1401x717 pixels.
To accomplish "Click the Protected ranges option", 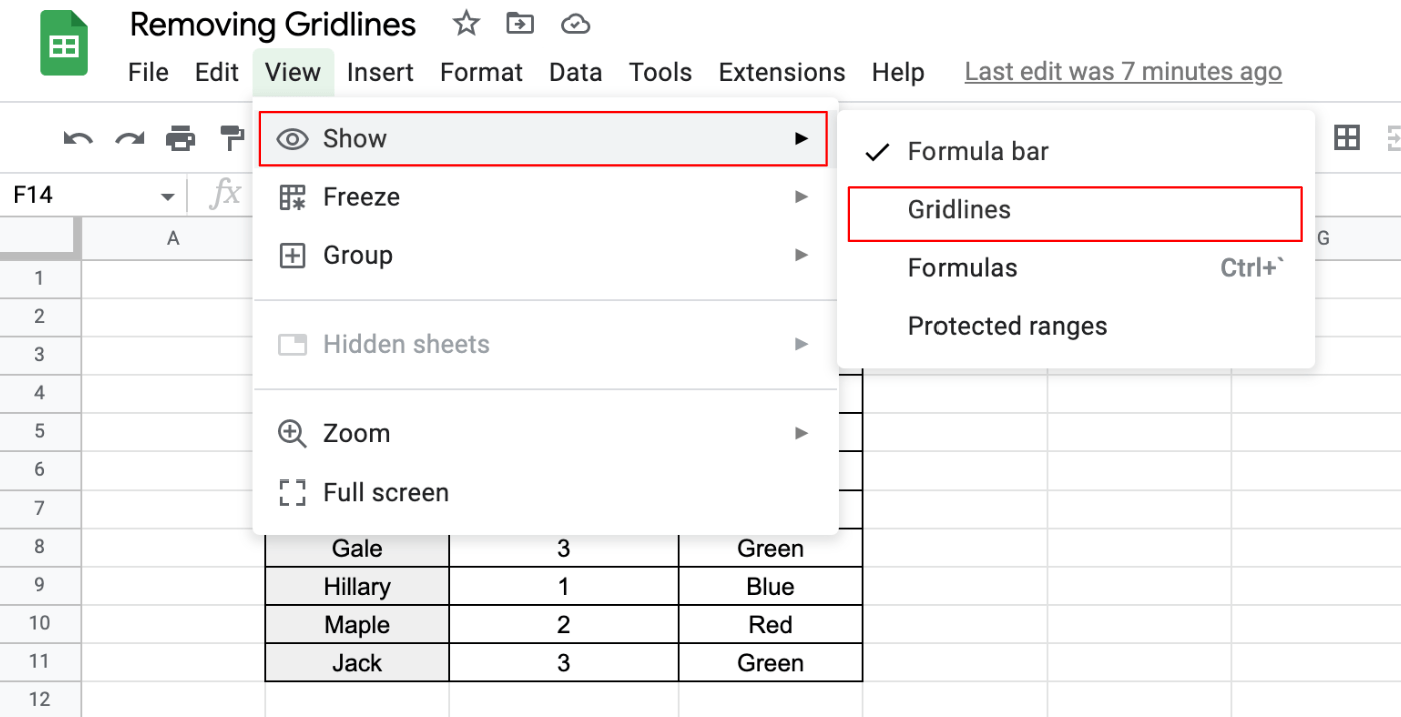I will (1007, 326).
